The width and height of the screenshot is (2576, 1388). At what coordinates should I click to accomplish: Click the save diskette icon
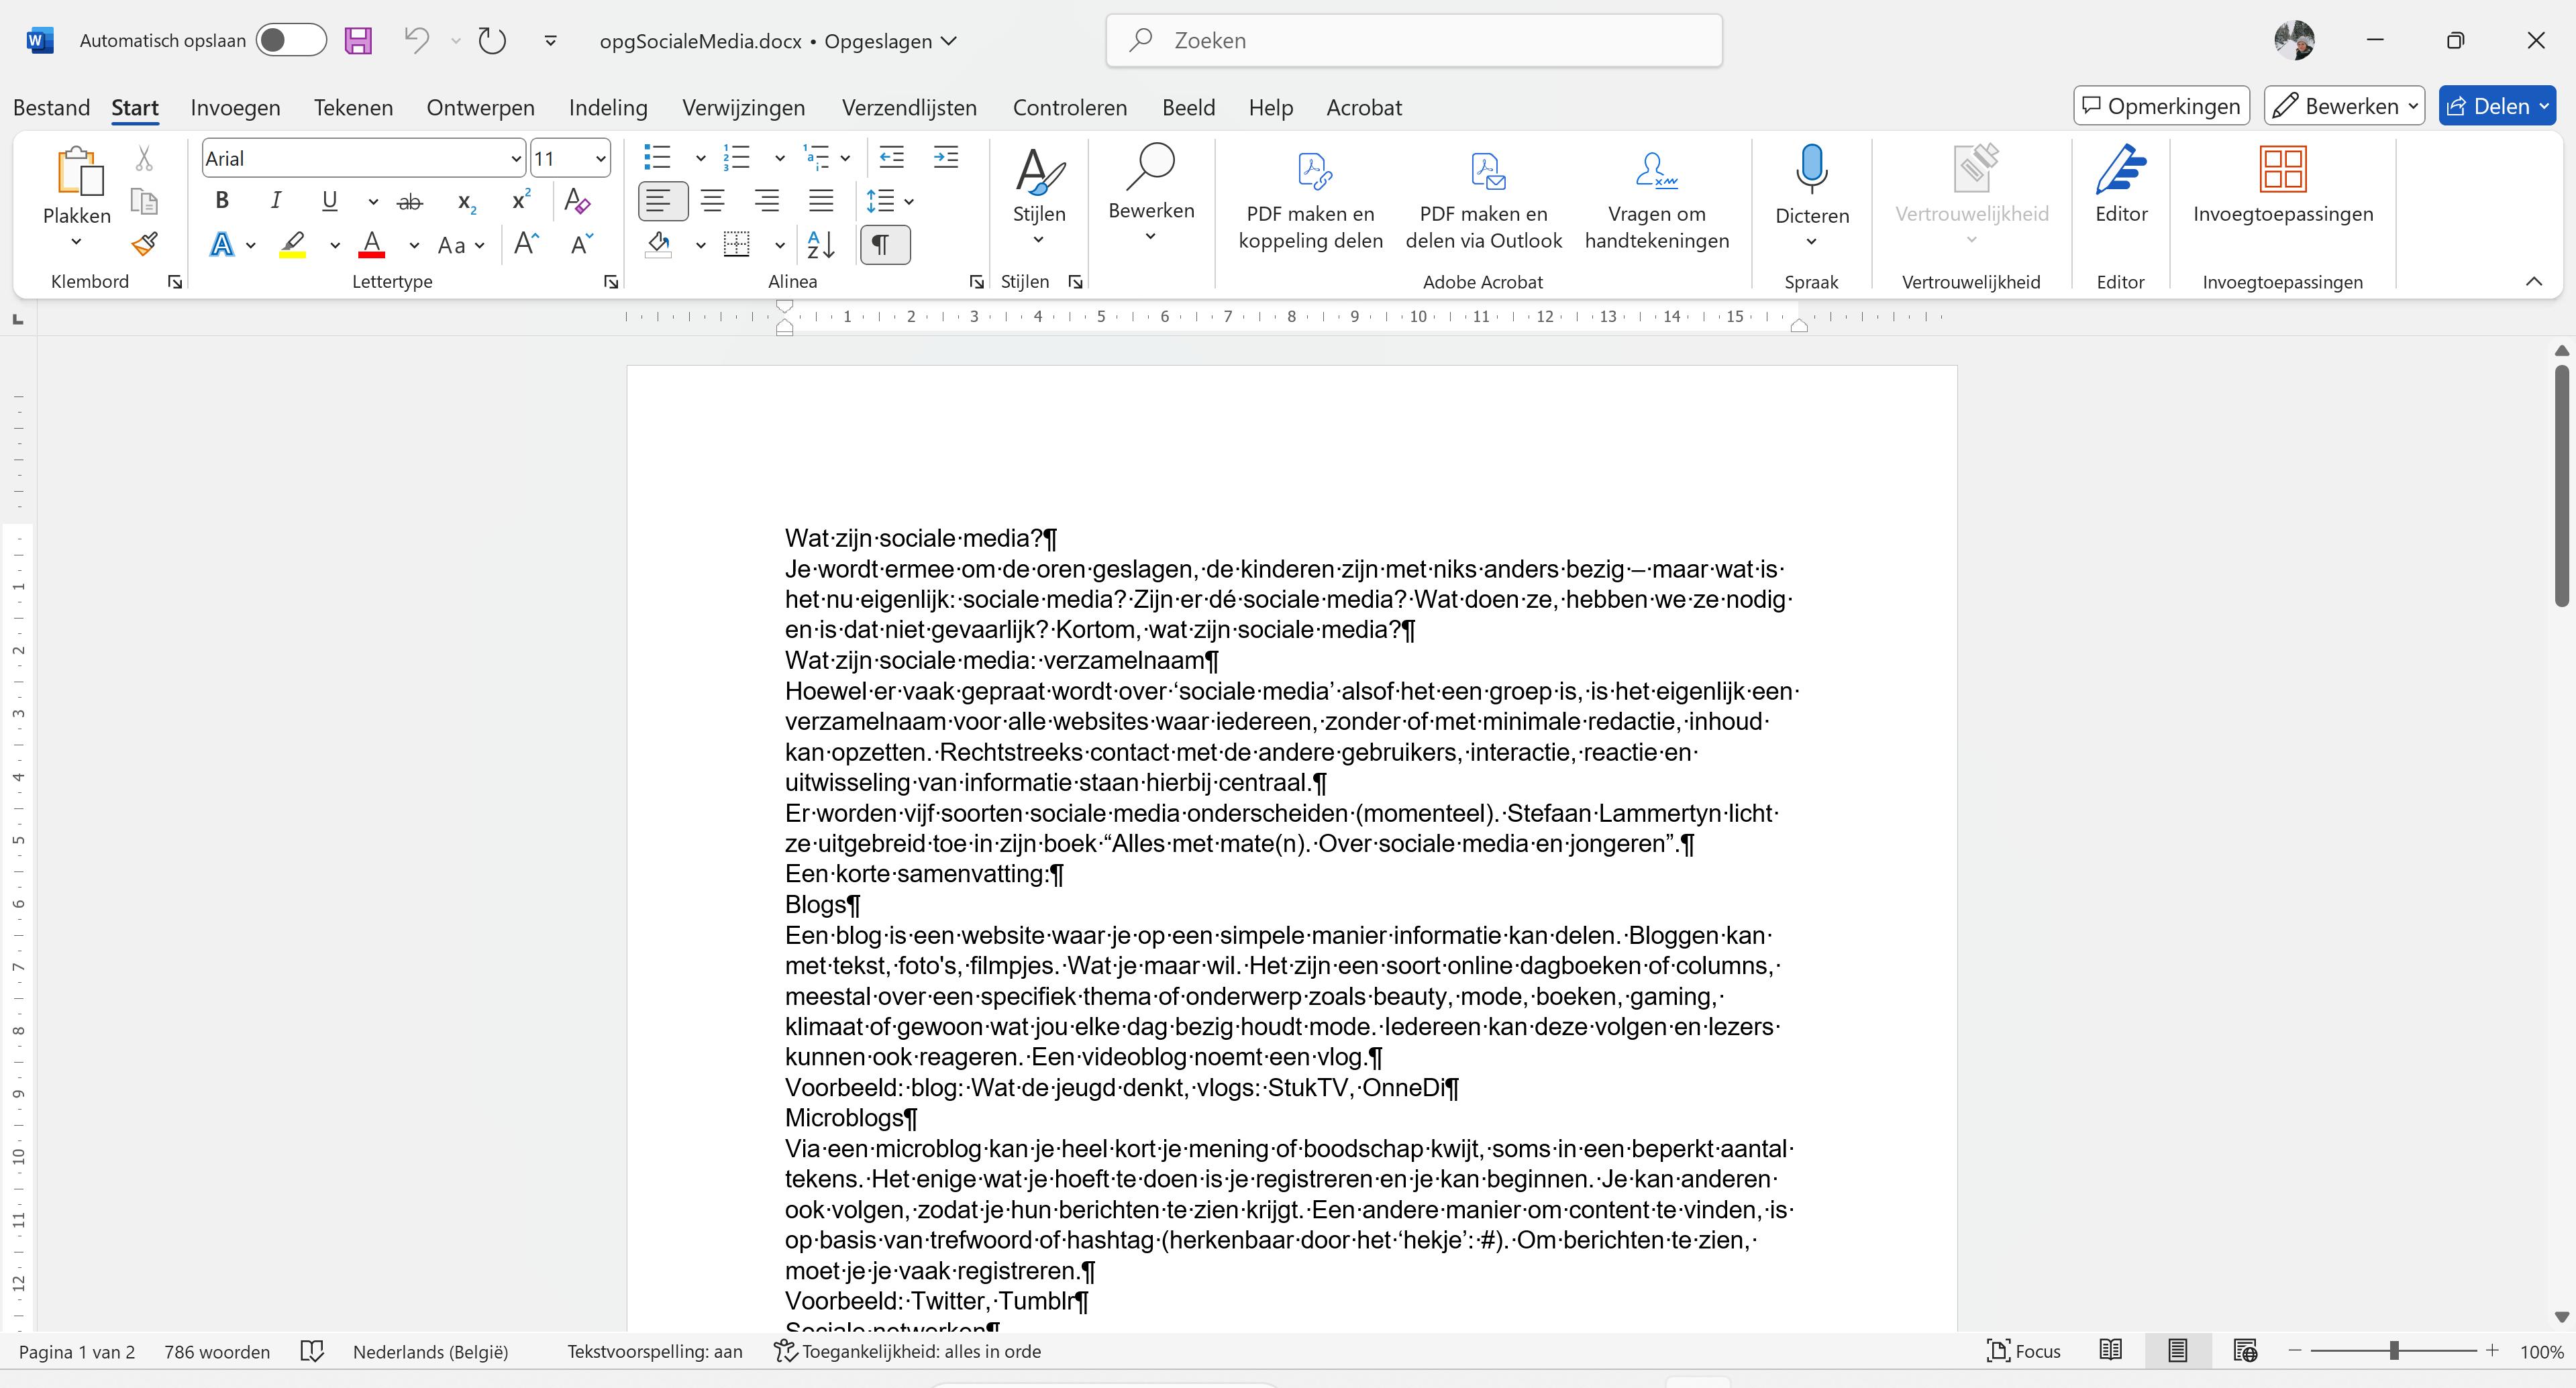tap(358, 41)
